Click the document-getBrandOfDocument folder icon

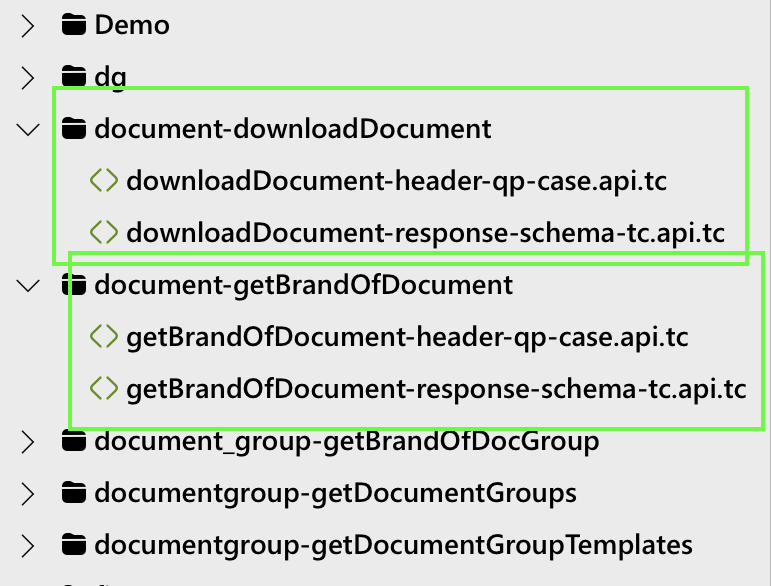[73, 285]
